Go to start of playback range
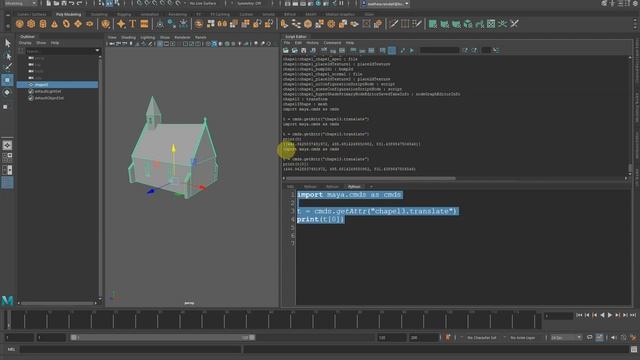Screen dimensions: 640x360 (x=579, y=315)
